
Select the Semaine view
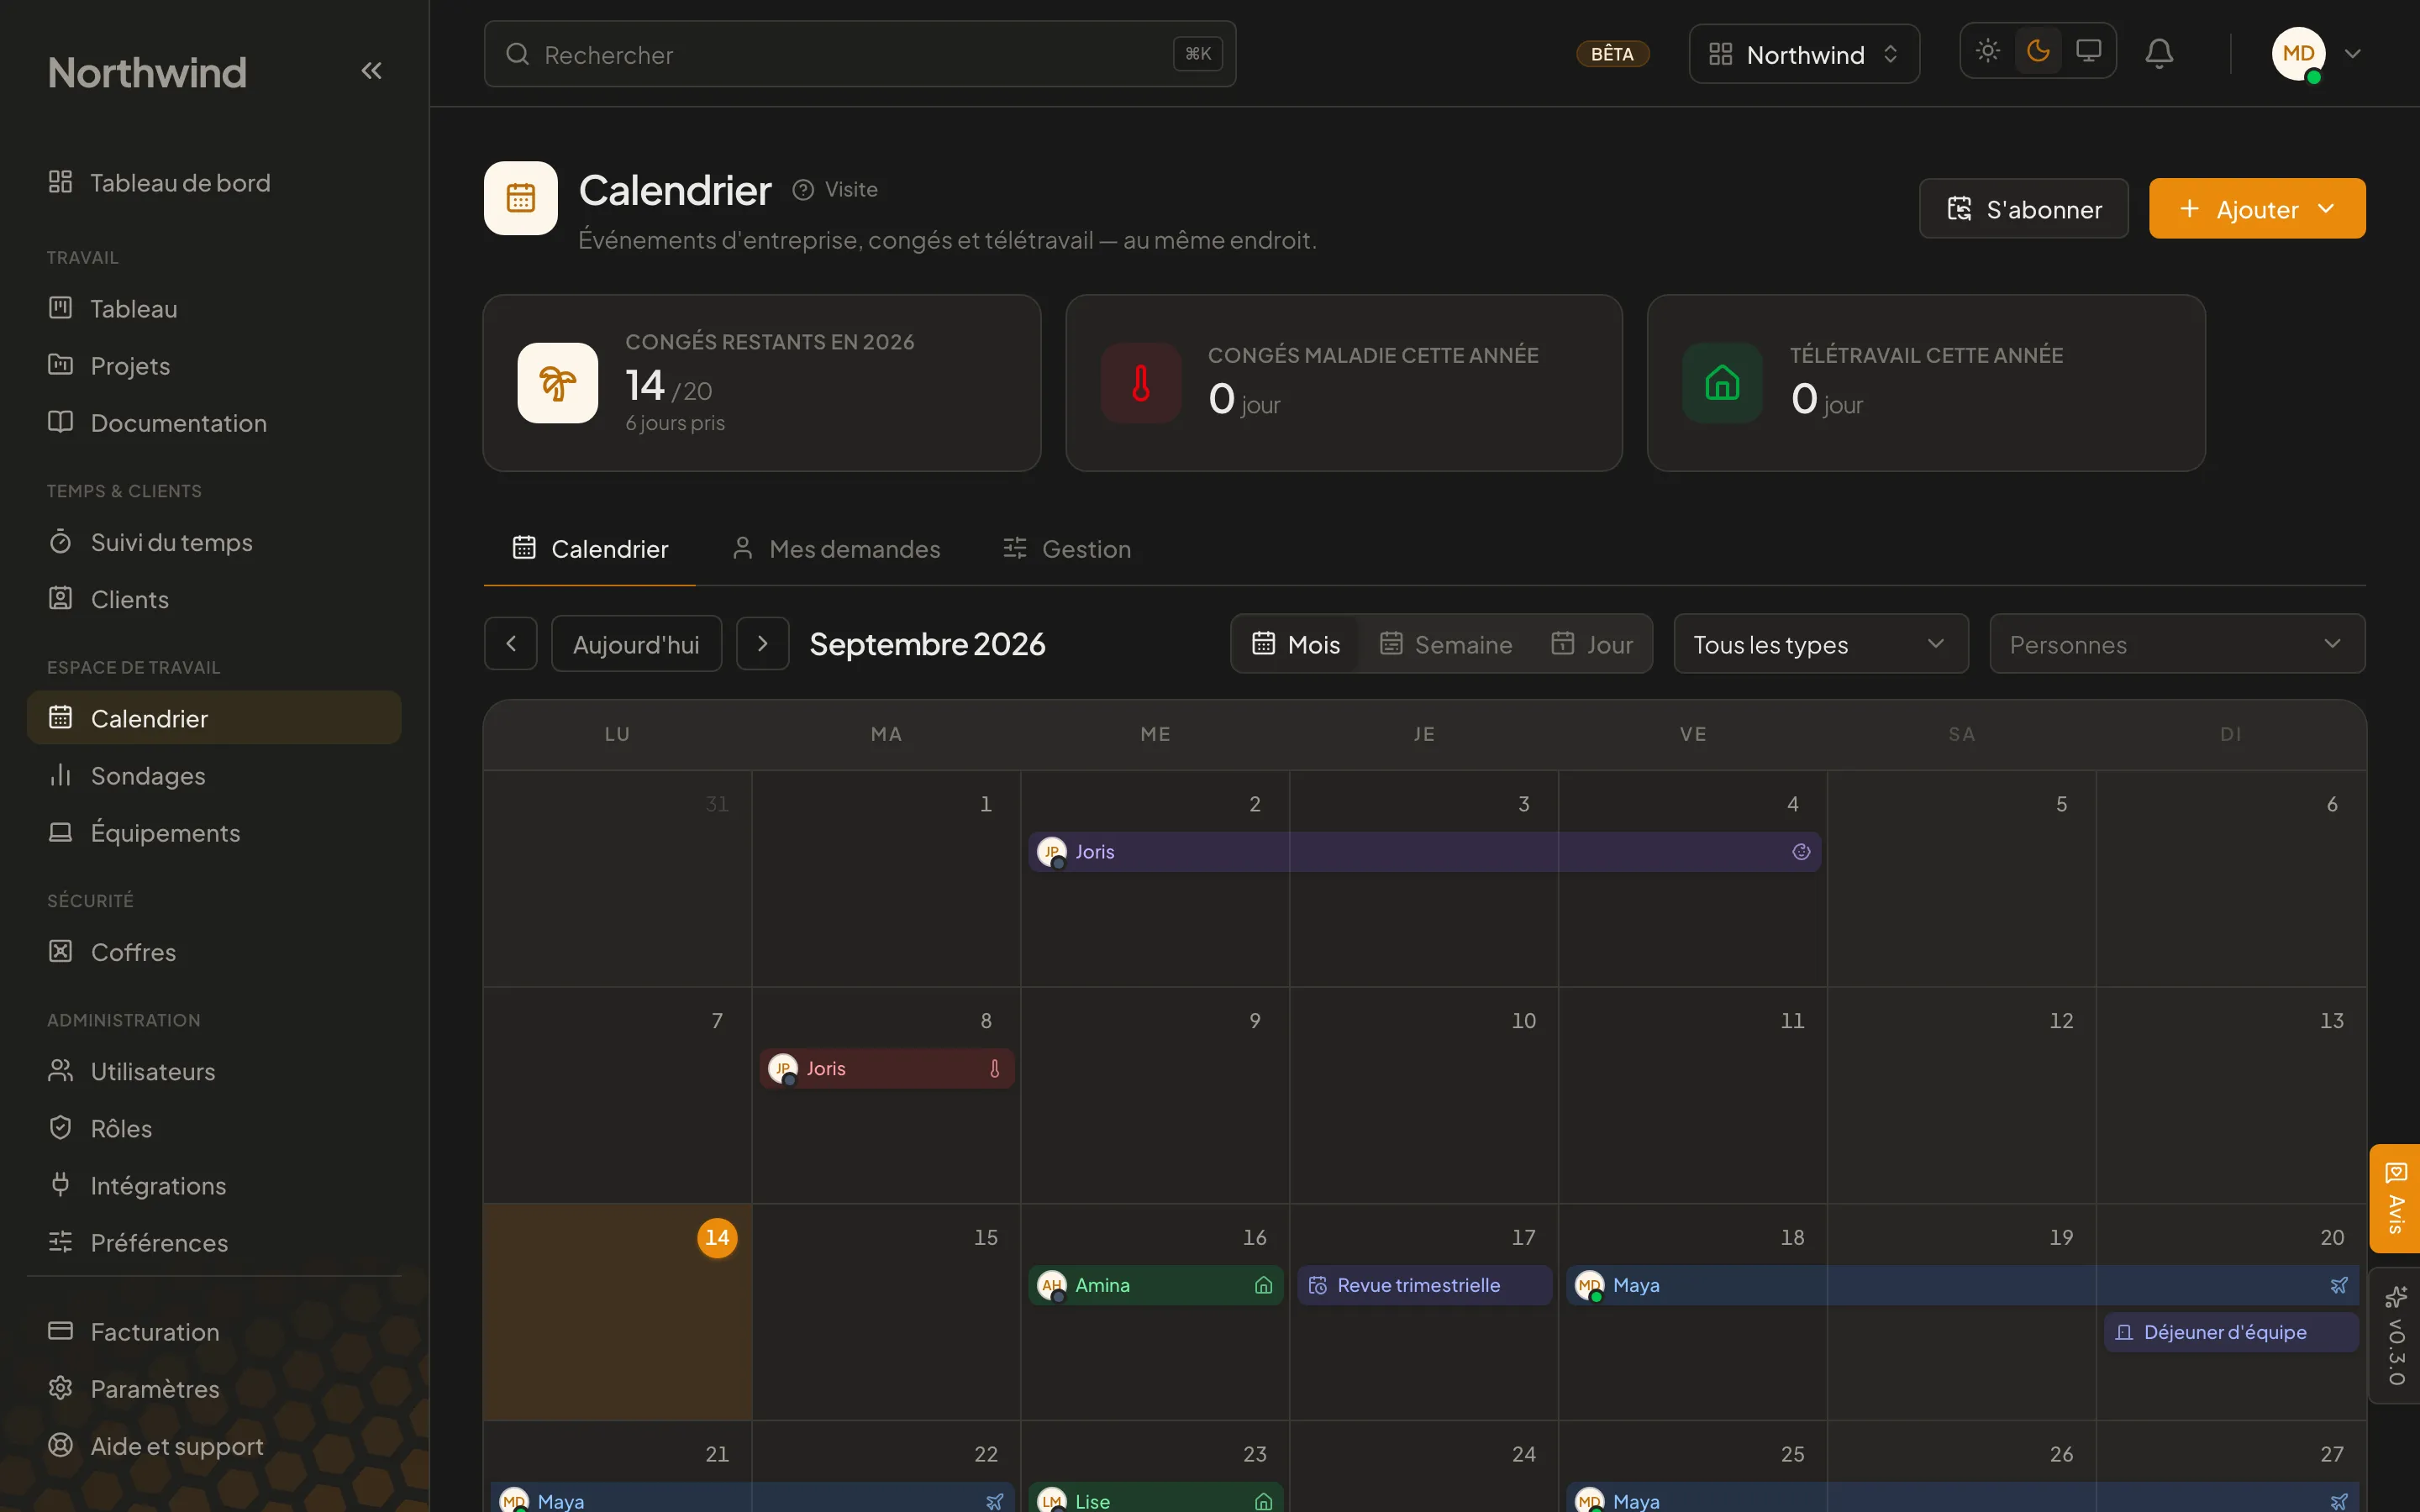point(1446,644)
